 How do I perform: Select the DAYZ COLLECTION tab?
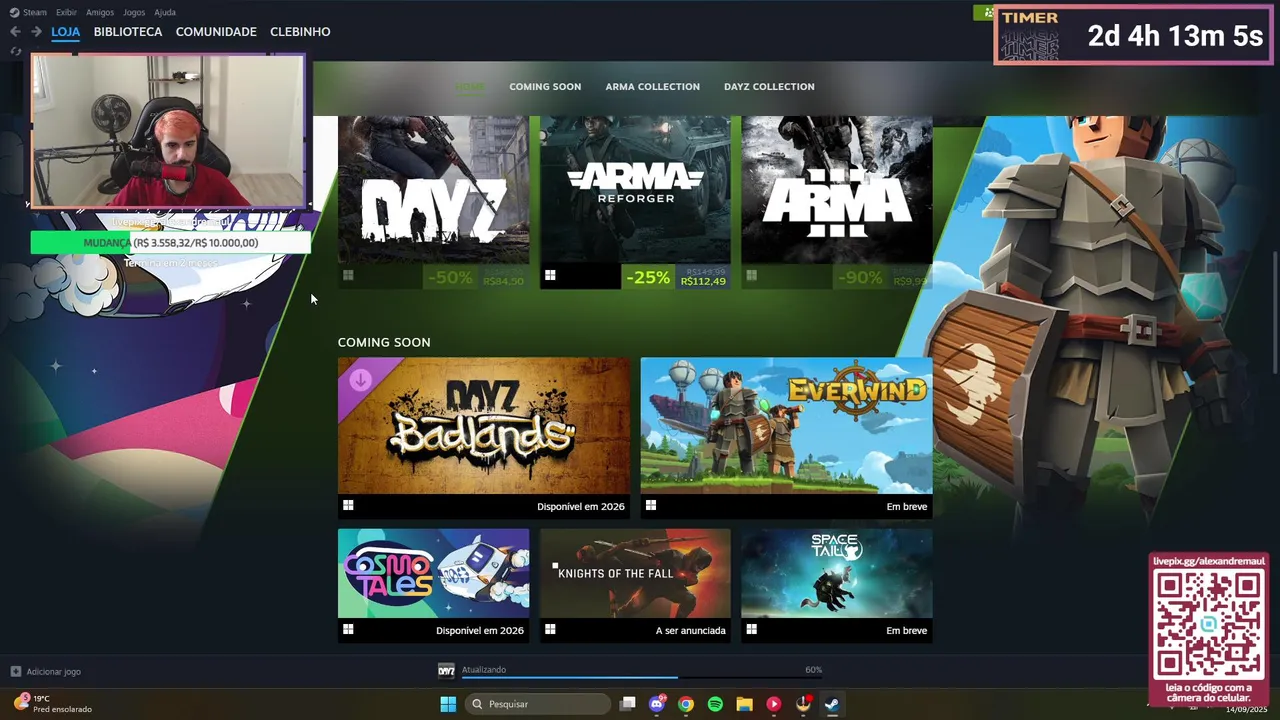pos(769,86)
